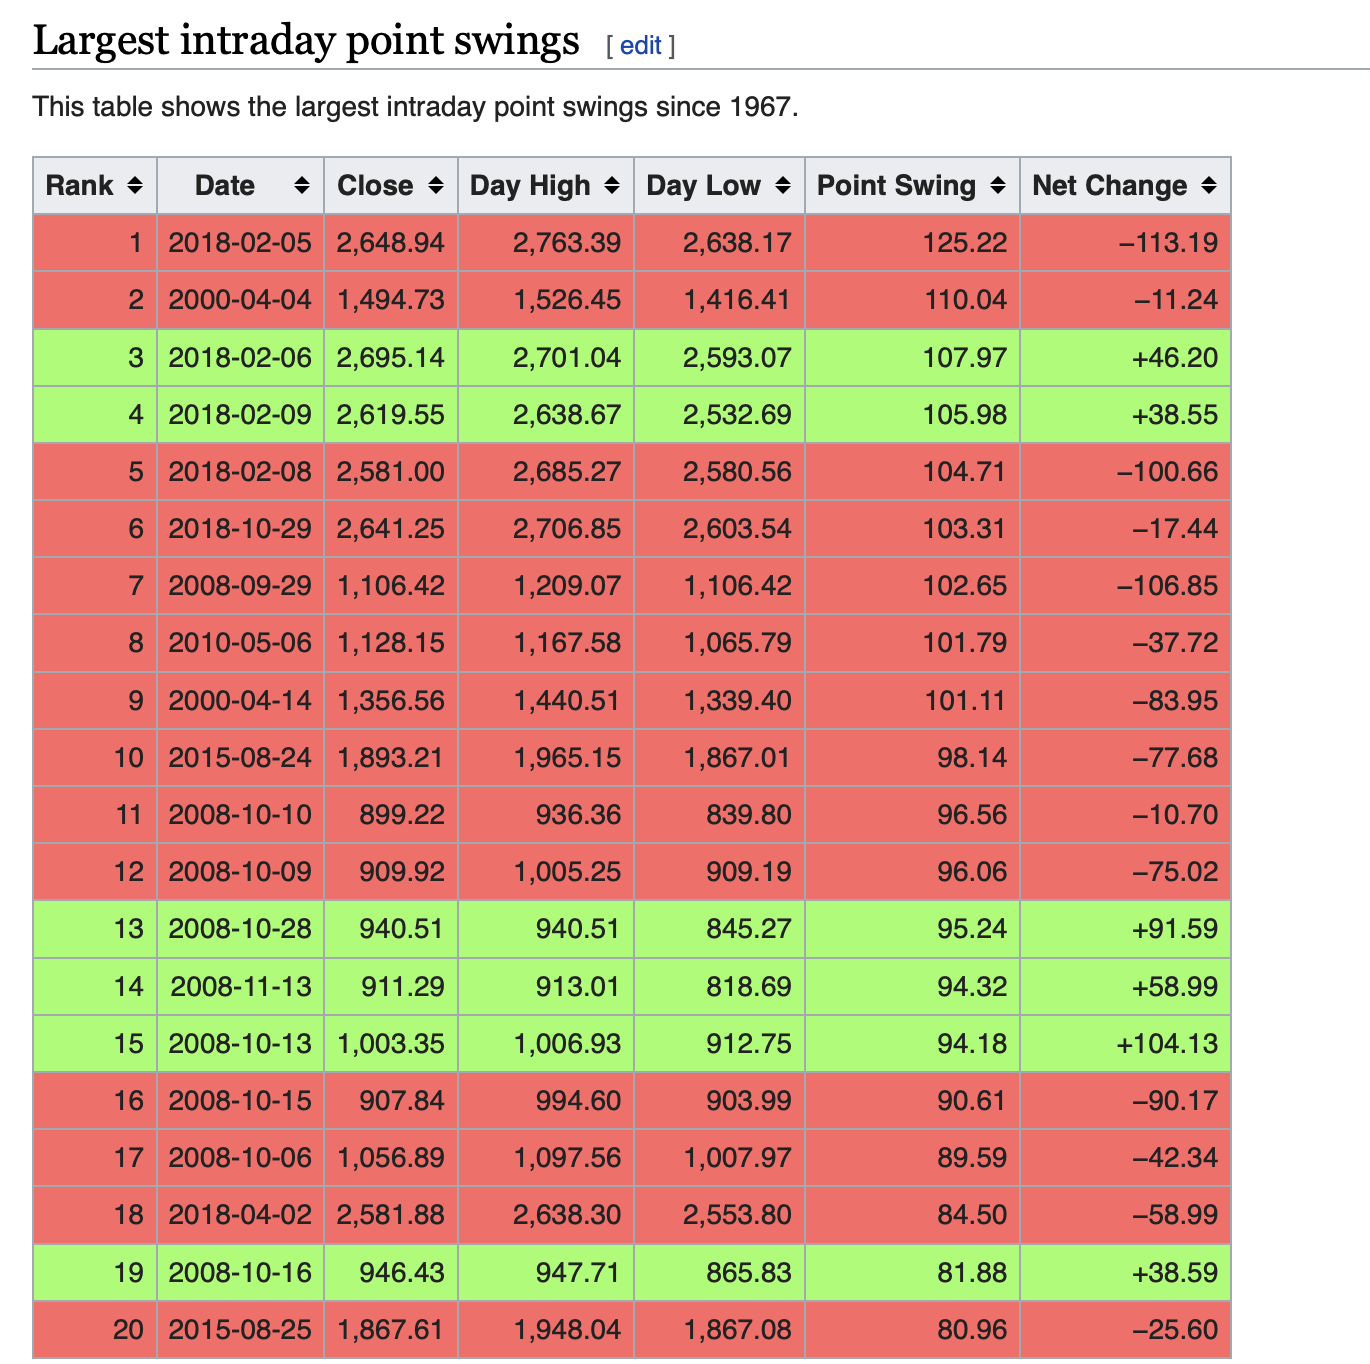Click the Close column header label
The image size is (1370, 1364).
[x=375, y=186]
